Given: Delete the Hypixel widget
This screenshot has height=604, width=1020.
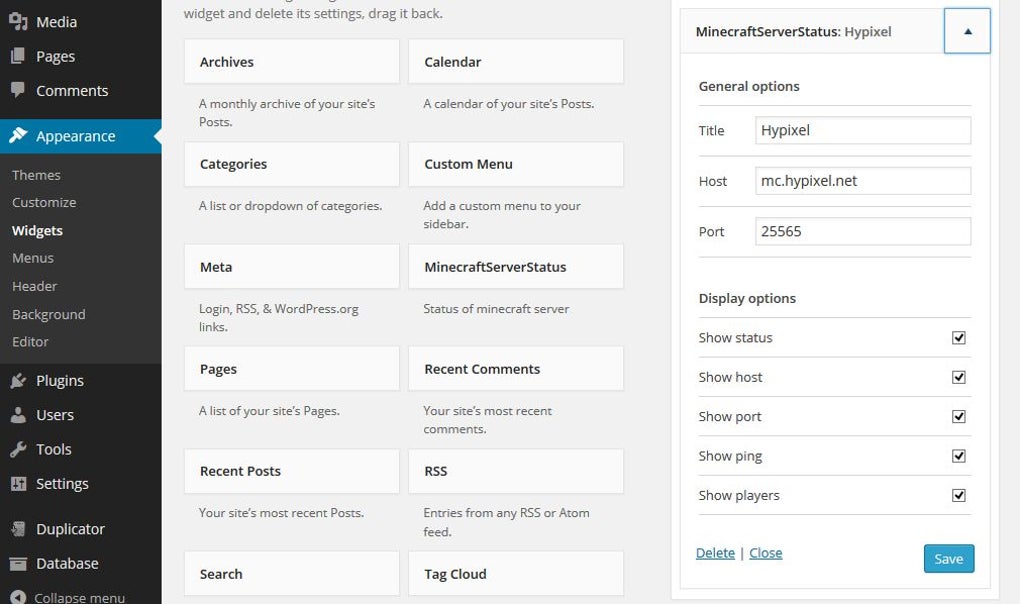Looking at the screenshot, I should (x=715, y=552).
